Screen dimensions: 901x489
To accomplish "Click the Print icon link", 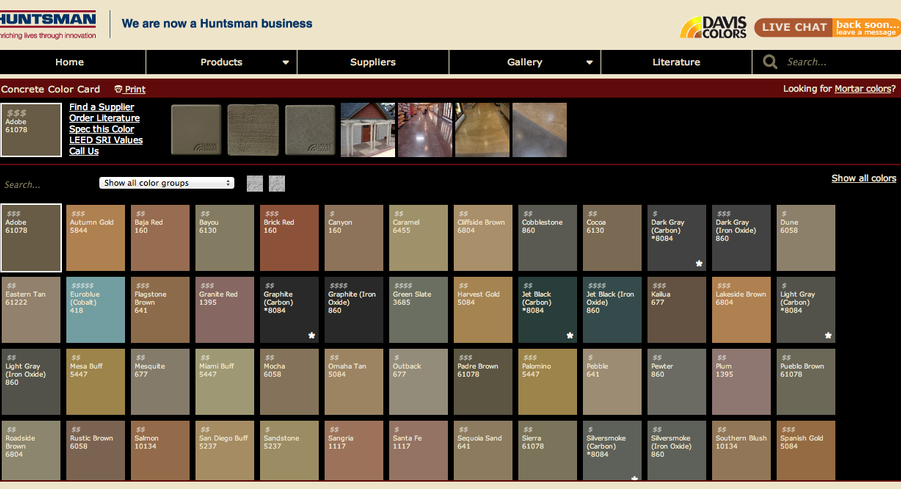I will point(130,89).
